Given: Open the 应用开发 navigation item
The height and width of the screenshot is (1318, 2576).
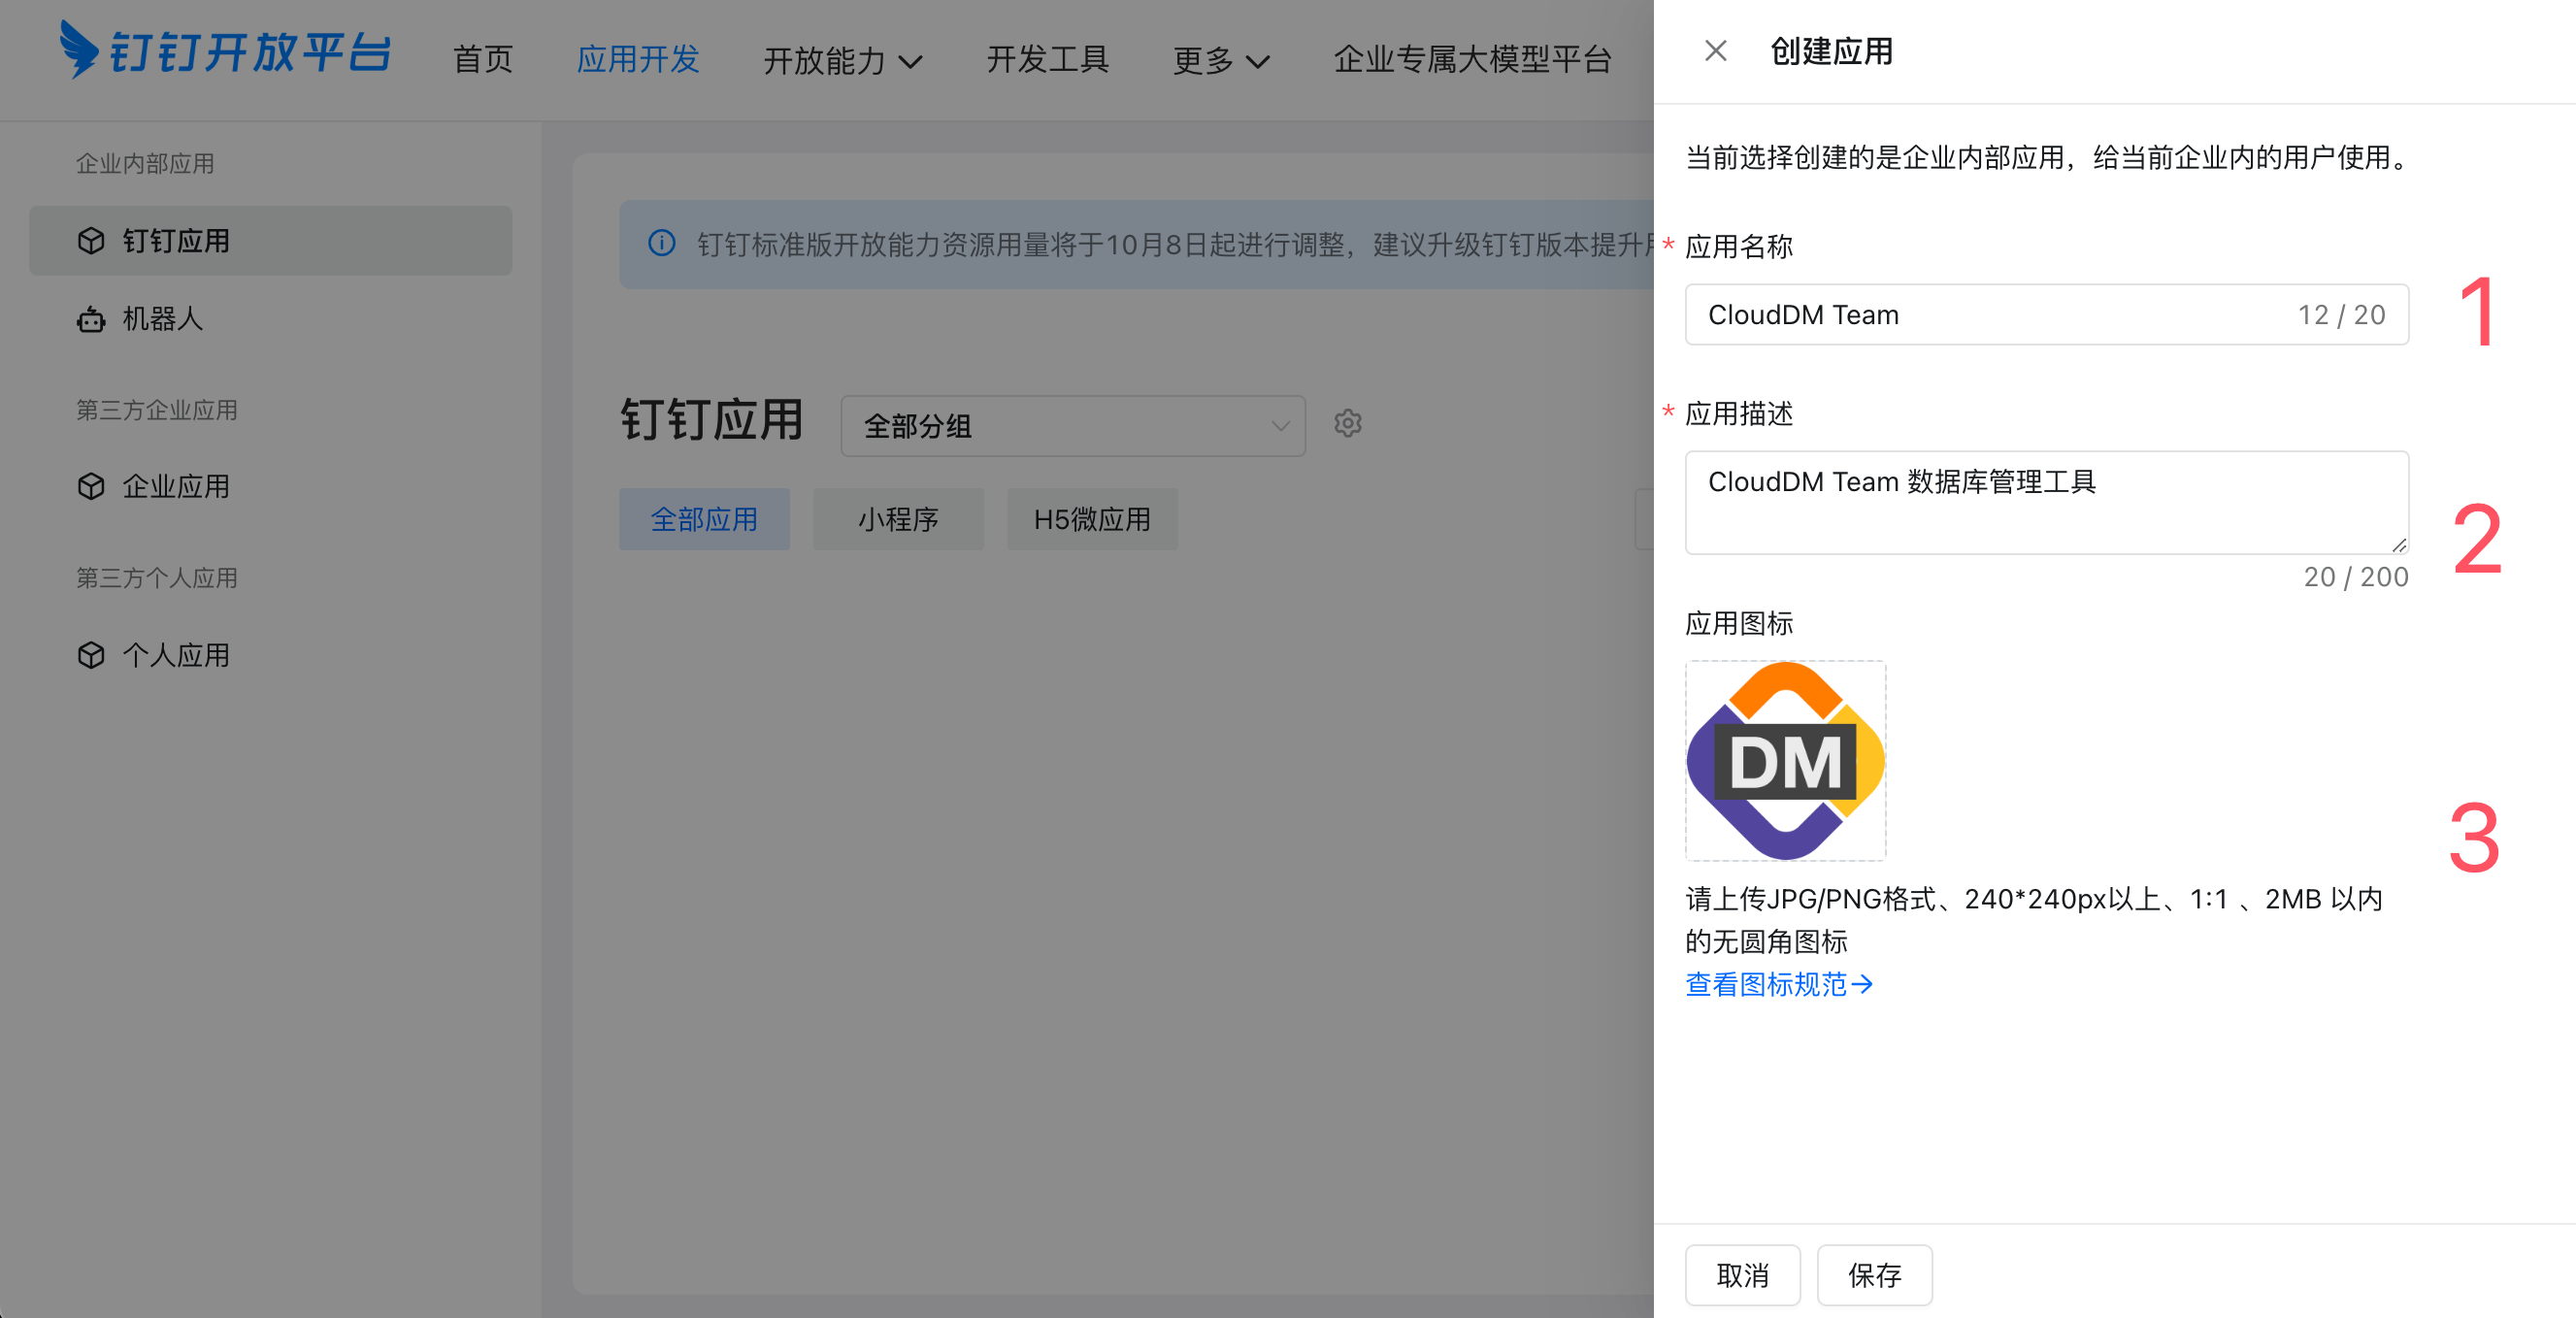Looking at the screenshot, I should [x=638, y=60].
